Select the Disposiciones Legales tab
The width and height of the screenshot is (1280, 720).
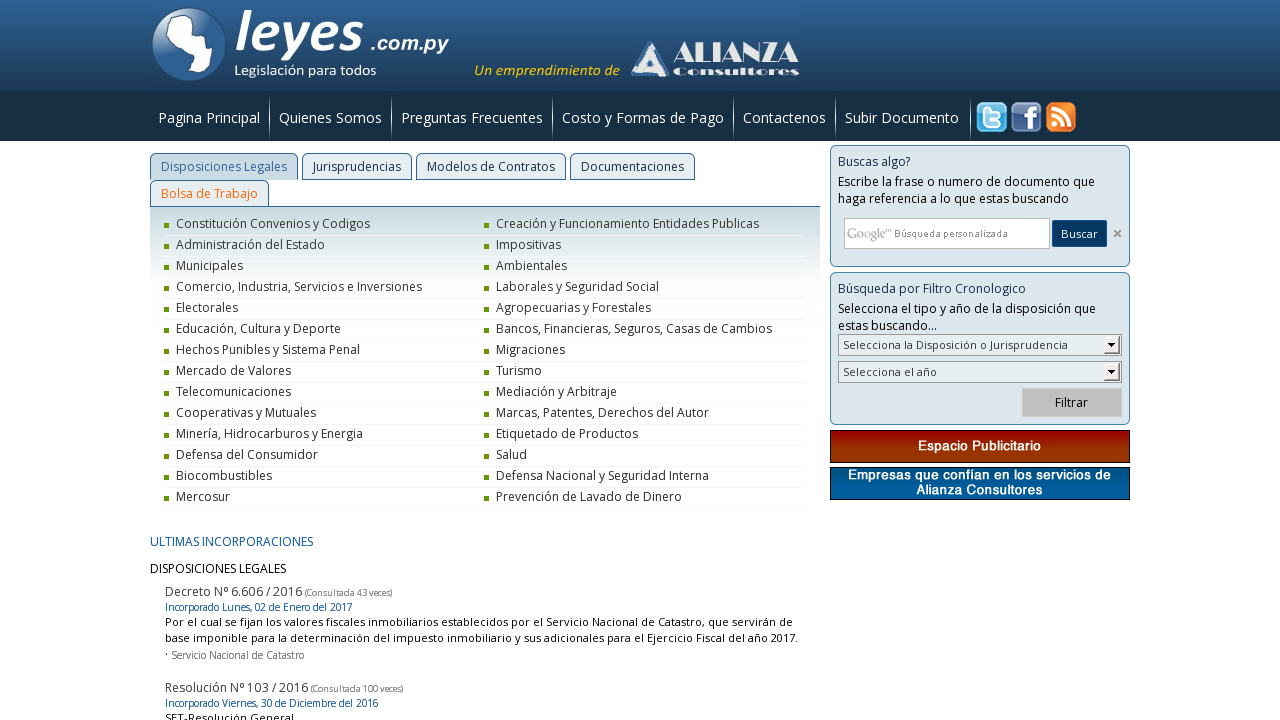point(224,166)
